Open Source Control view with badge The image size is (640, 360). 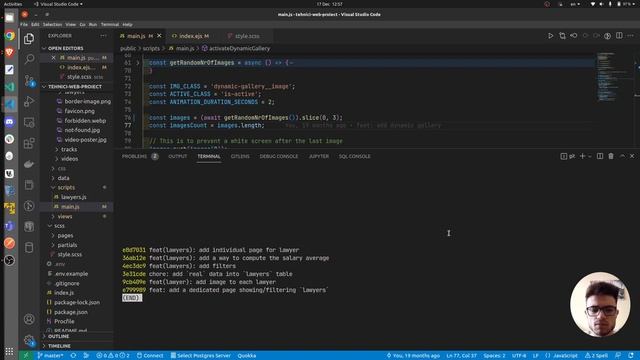pyautogui.click(x=29, y=80)
